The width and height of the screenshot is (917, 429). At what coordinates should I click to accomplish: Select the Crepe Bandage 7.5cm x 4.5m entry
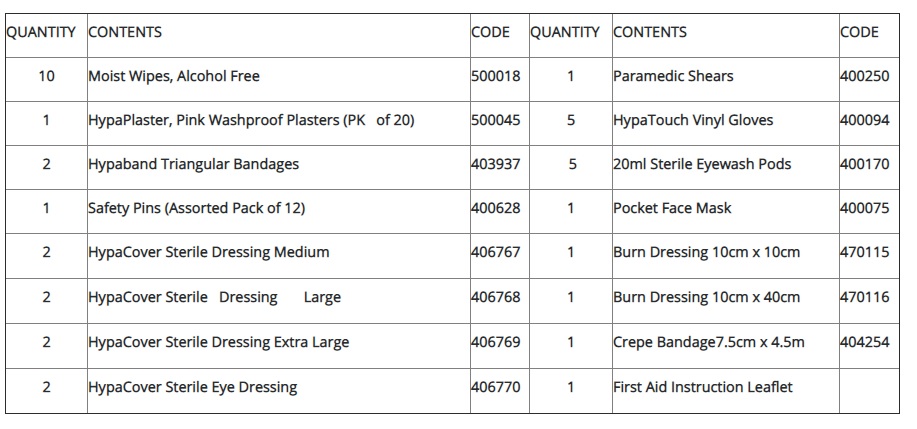click(x=709, y=342)
